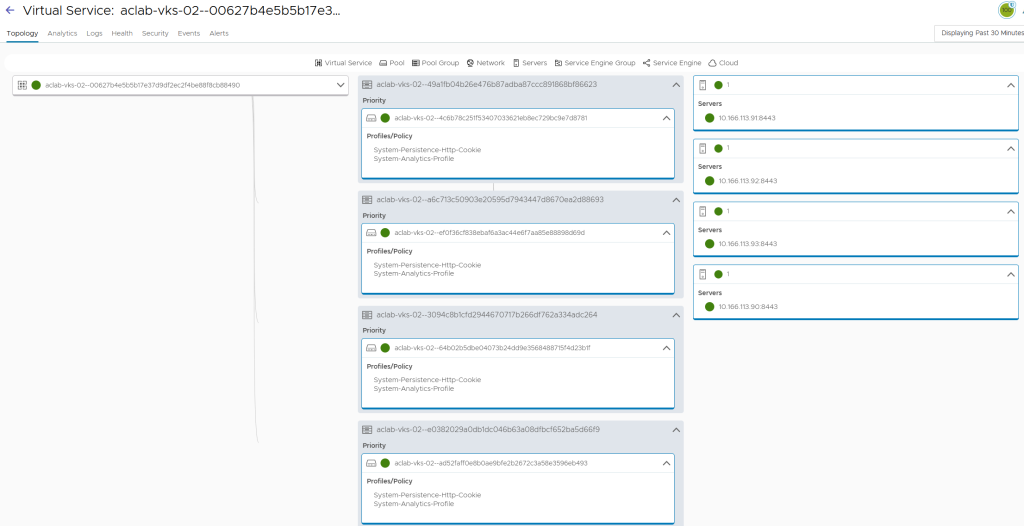
Task: Open the Displaying Past 30 Minutes selector
Action: (x=980, y=33)
